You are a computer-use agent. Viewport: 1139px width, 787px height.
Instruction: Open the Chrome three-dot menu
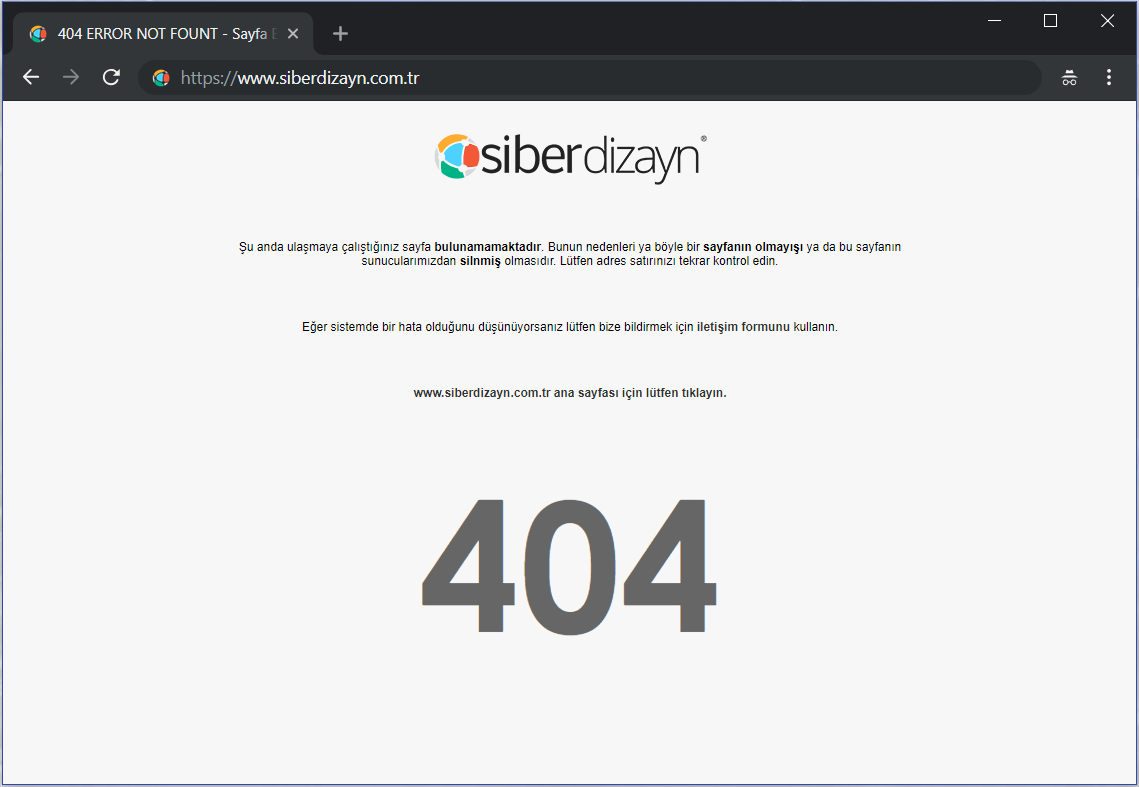(x=1109, y=77)
